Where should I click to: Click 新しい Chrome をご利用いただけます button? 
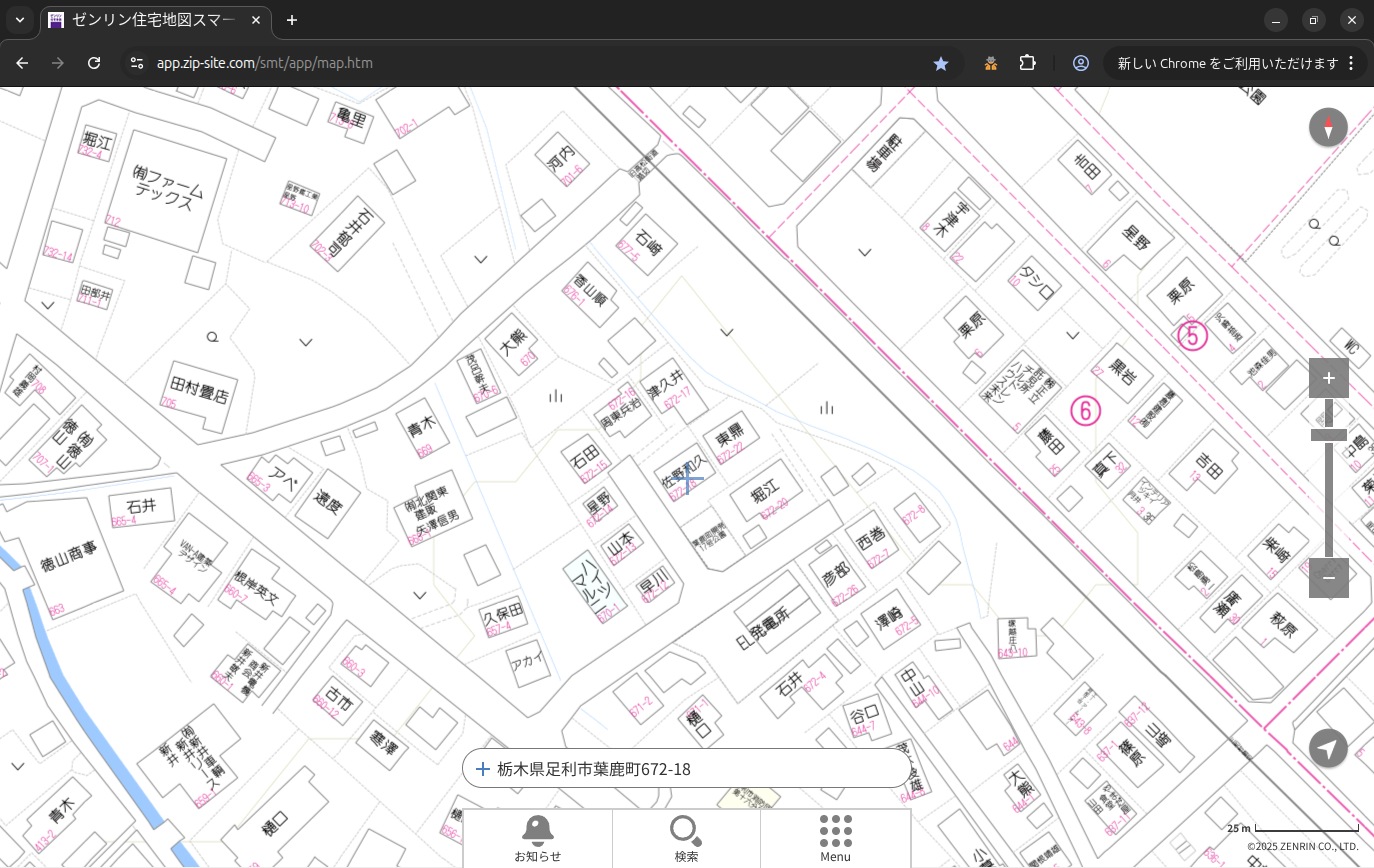[x=1227, y=63]
